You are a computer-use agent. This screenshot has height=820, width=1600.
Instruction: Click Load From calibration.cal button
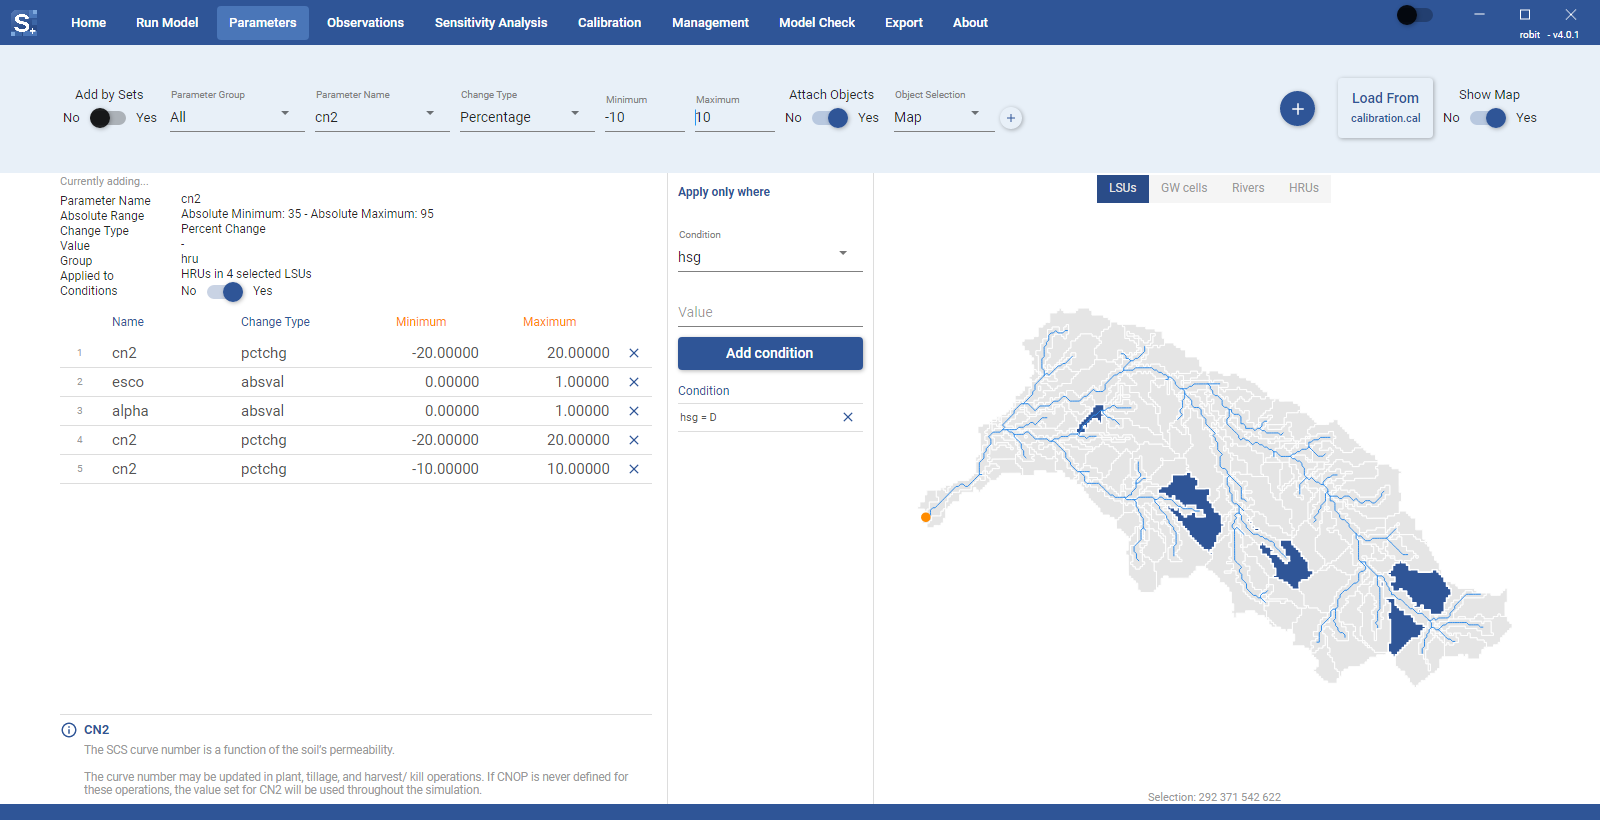[1385, 108]
